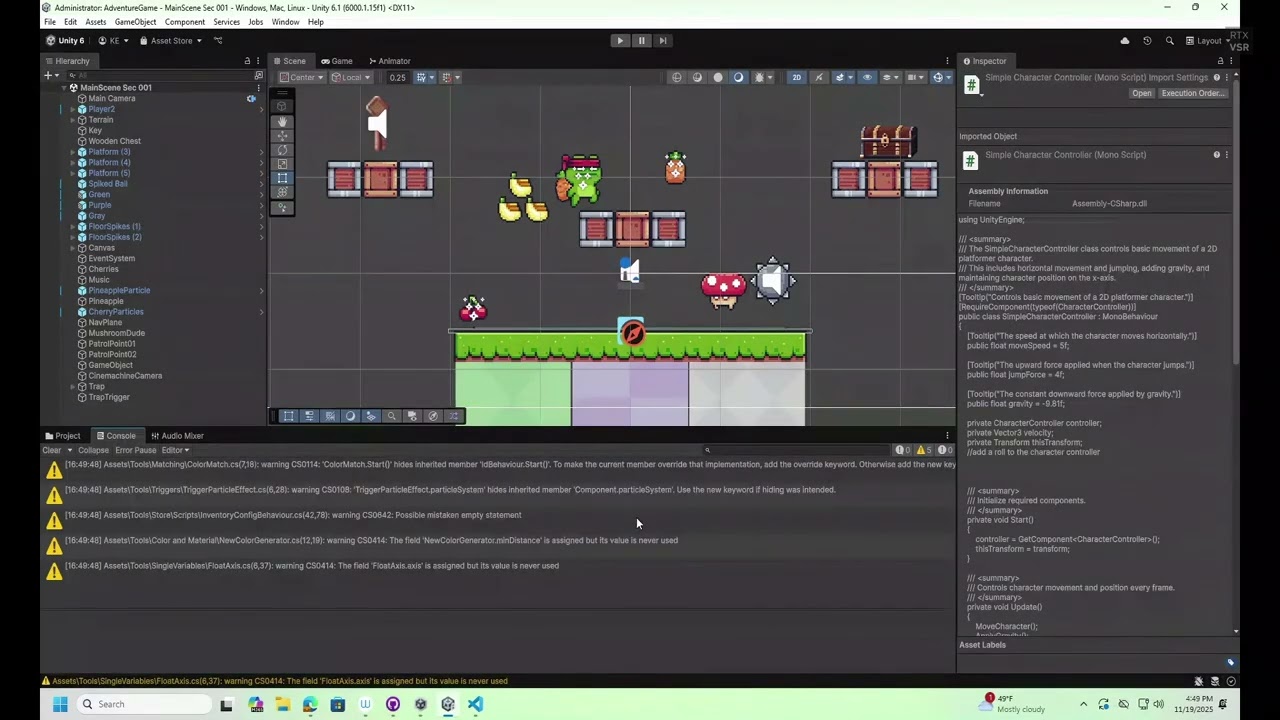Click the Play button
Image resolution: width=1280 pixels, height=720 pixels.
pyautogui.click(x=620, y=41)
